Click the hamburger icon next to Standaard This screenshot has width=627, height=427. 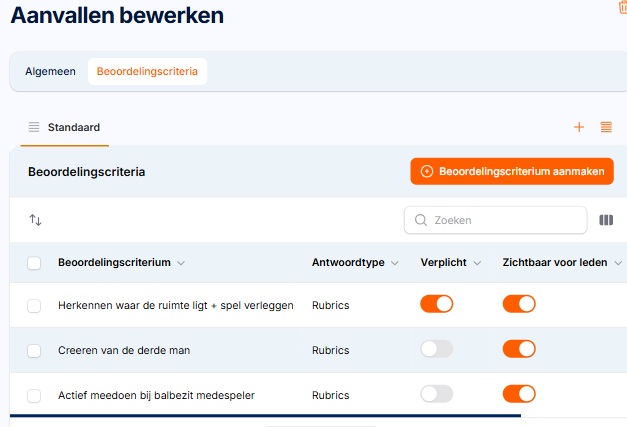(34, 127)
